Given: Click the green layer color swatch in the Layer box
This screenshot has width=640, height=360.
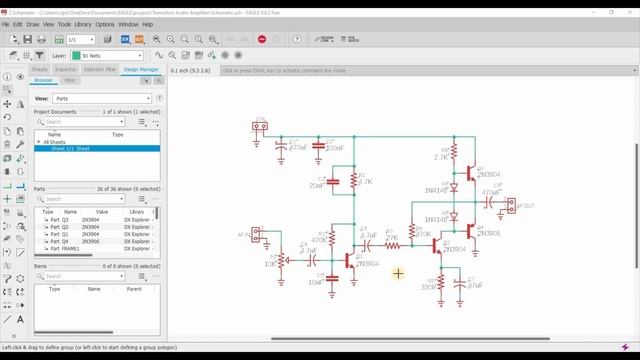Looking at the screenshot, I should click(76, 56).
